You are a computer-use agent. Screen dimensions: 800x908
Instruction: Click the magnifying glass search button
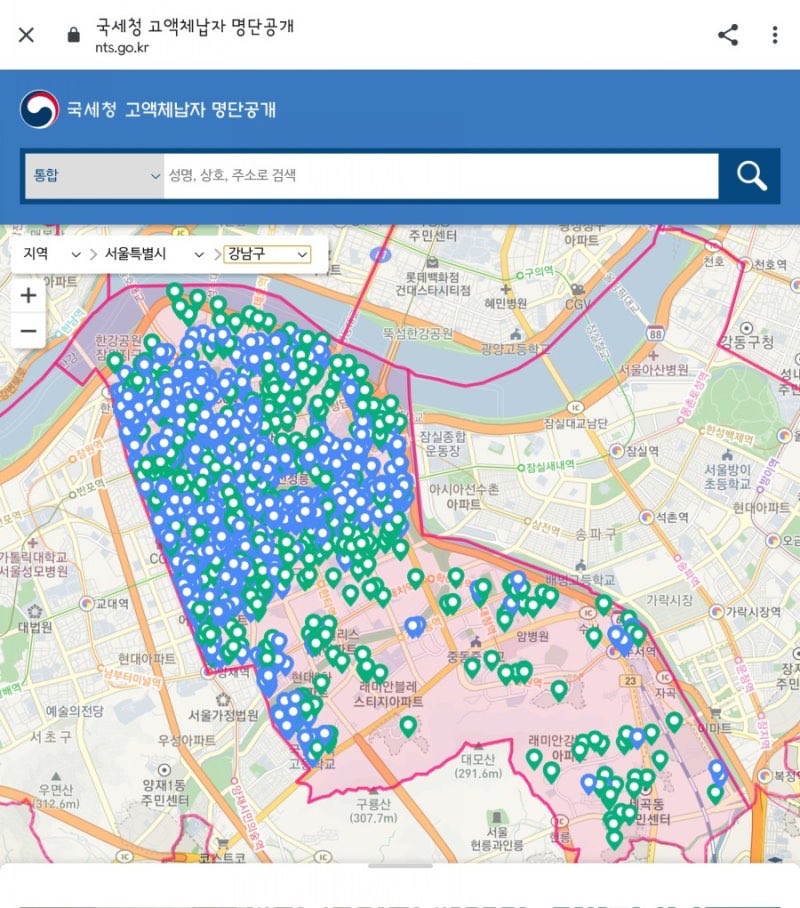tap(751, 176)
